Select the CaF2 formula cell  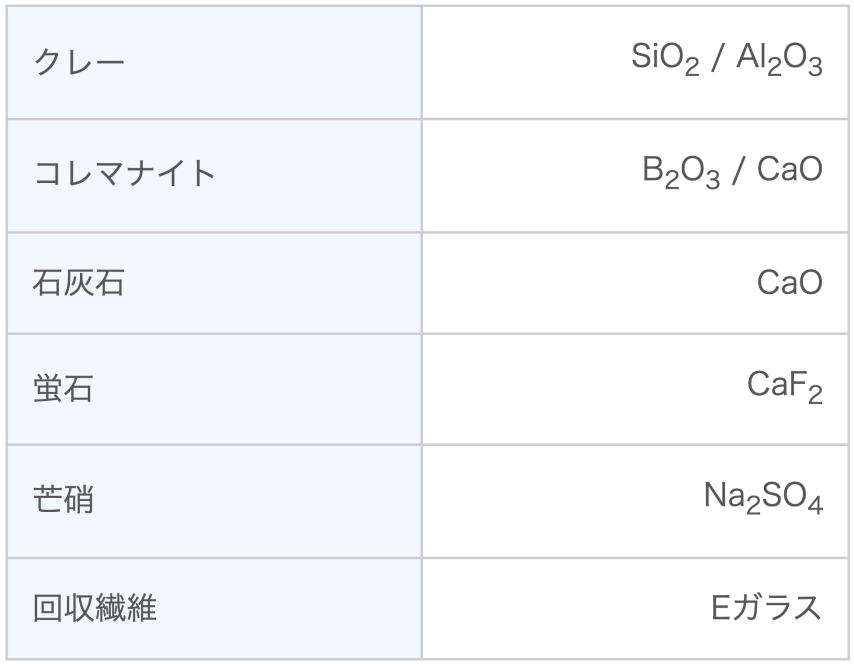[x=635, y=390]
